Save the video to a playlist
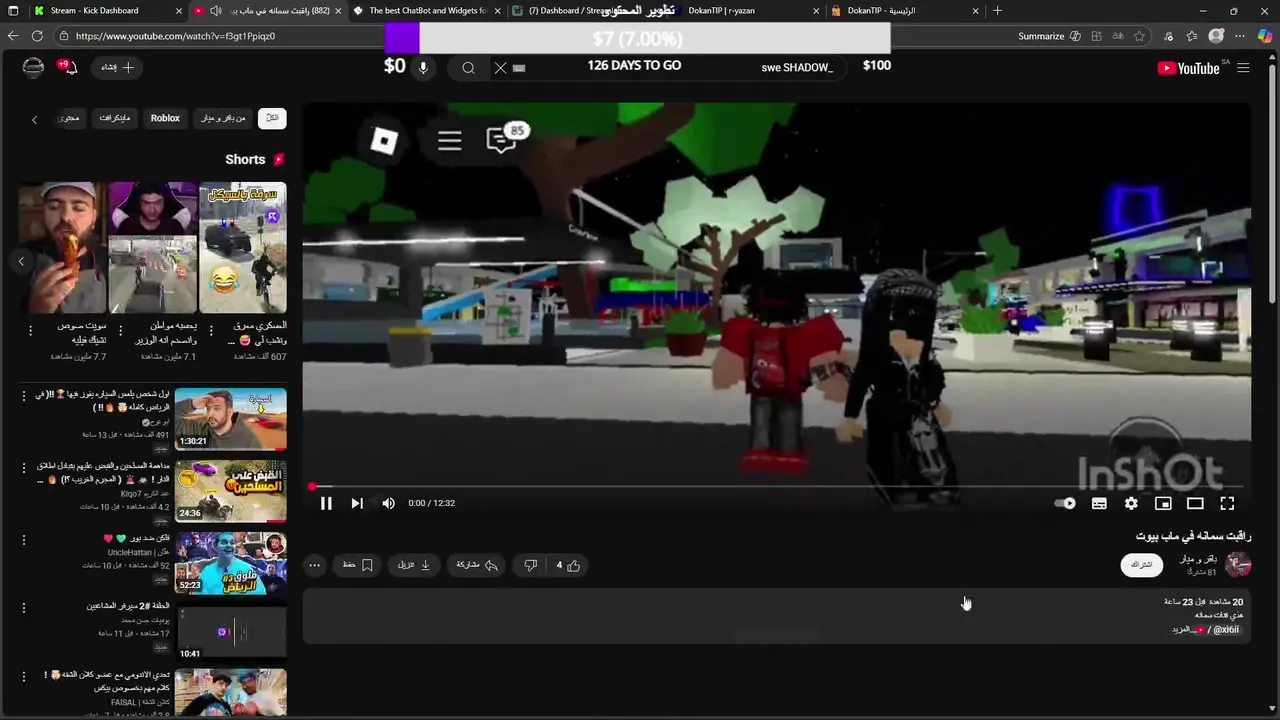This screenshot has width=1280, height=720. click(358, 565)
